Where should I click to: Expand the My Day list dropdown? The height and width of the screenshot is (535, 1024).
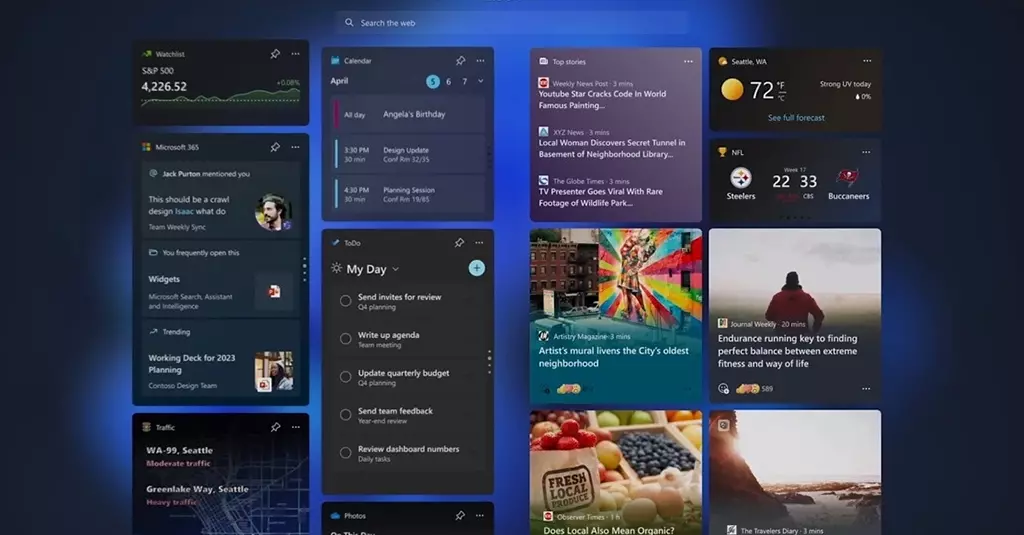[x=396, y=269]
